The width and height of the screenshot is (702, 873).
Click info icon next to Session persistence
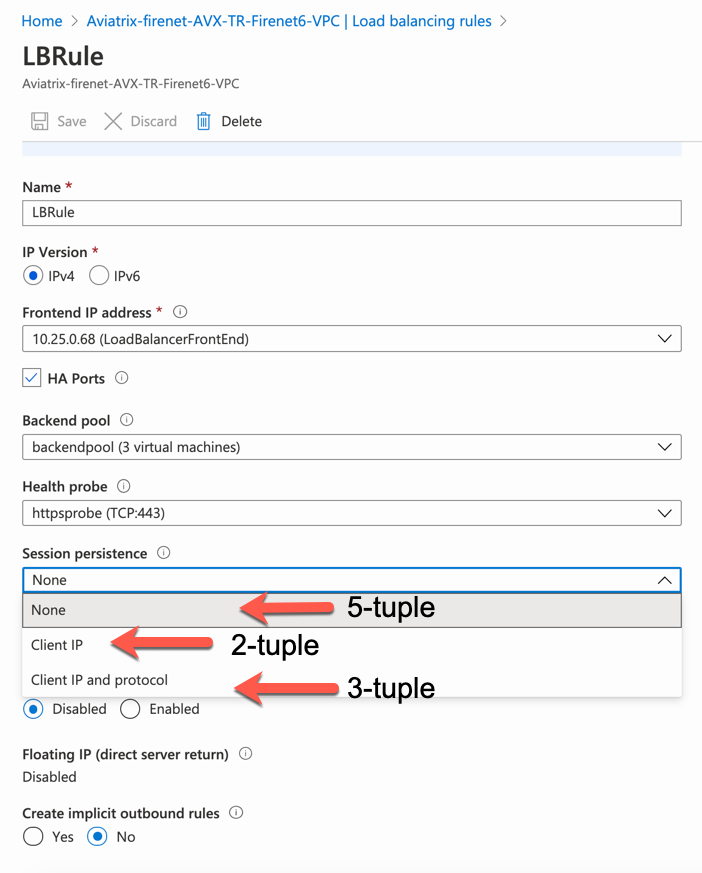tap(164, 553)
